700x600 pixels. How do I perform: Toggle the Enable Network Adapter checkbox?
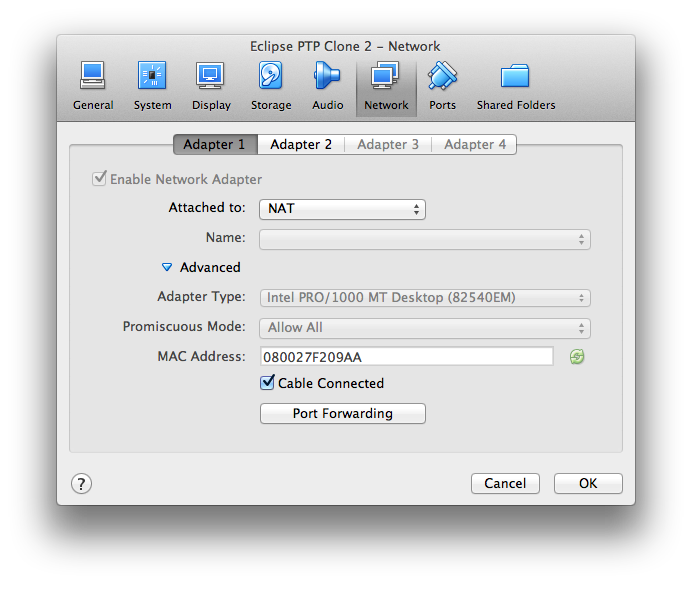(99, 179)
